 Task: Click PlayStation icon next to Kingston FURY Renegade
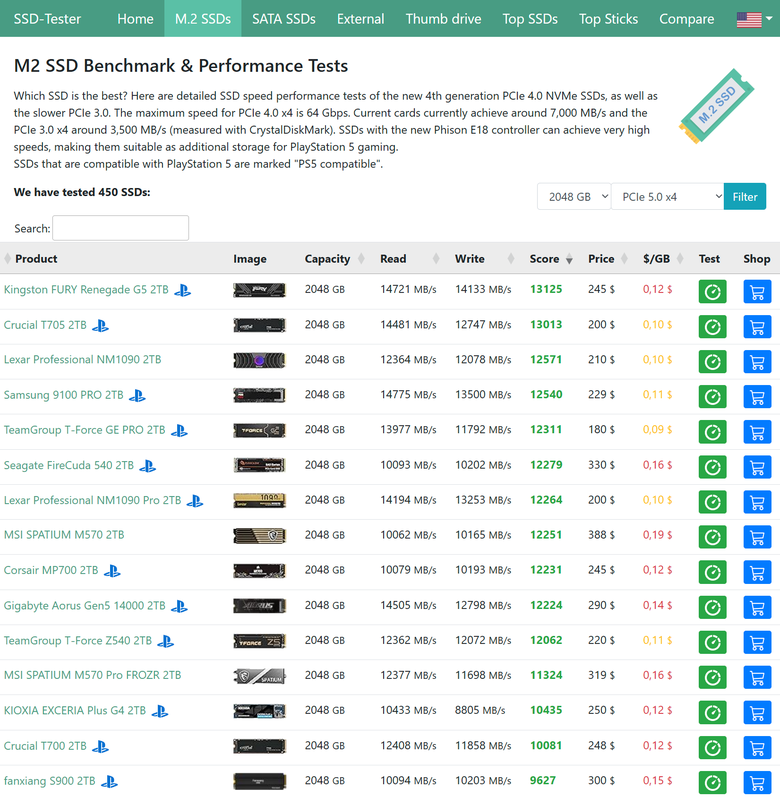click(182, 290)
